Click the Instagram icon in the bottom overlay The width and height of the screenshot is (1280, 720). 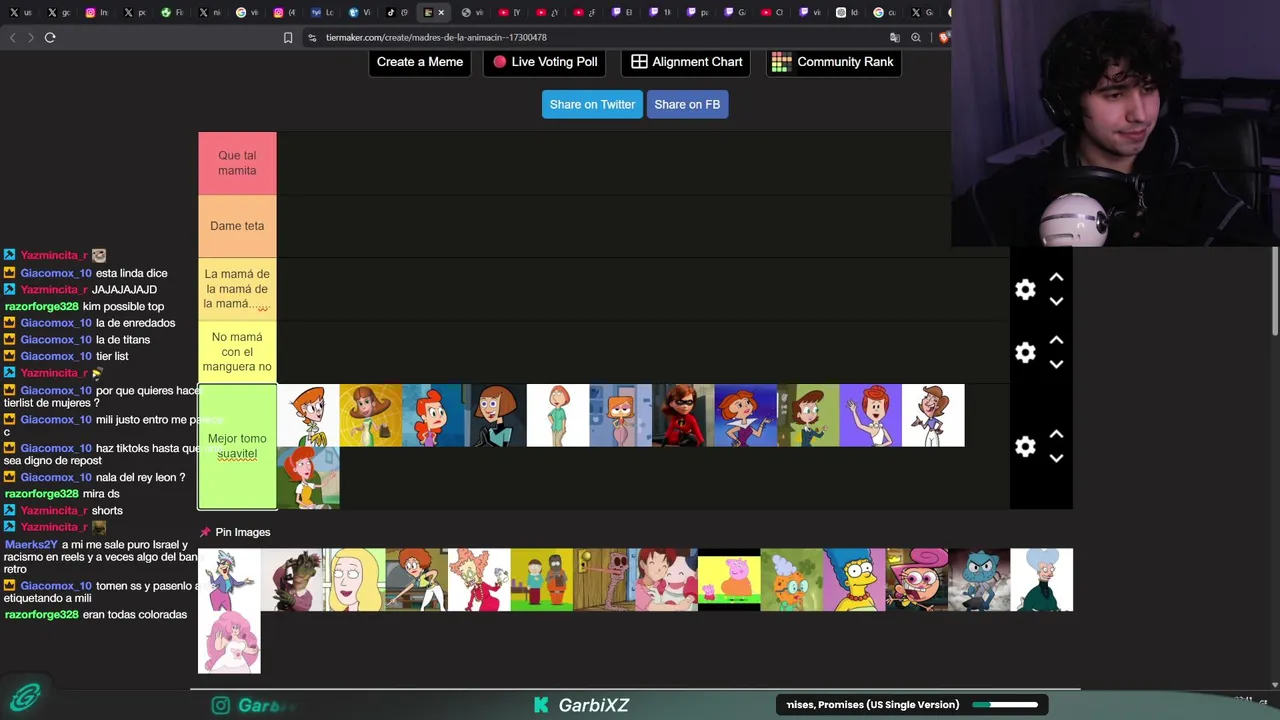click(x=221, y=705)
